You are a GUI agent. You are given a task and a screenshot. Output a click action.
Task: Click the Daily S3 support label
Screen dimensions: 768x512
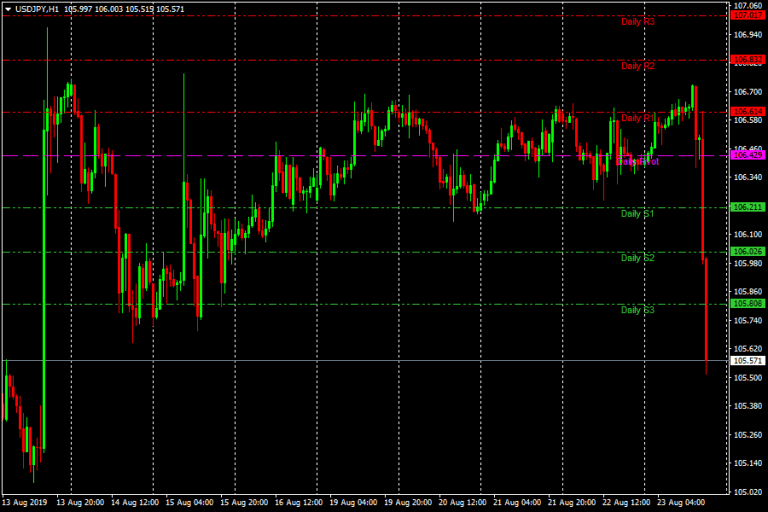[x=637, y=310]
